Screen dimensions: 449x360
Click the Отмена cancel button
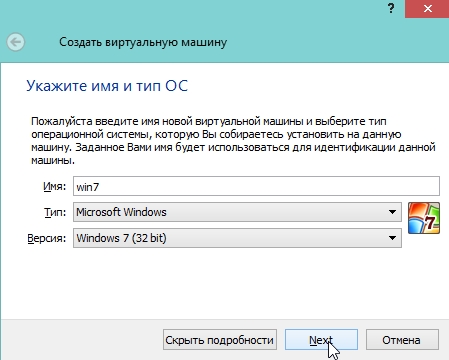pyautogui.click(x=402, y=340)
